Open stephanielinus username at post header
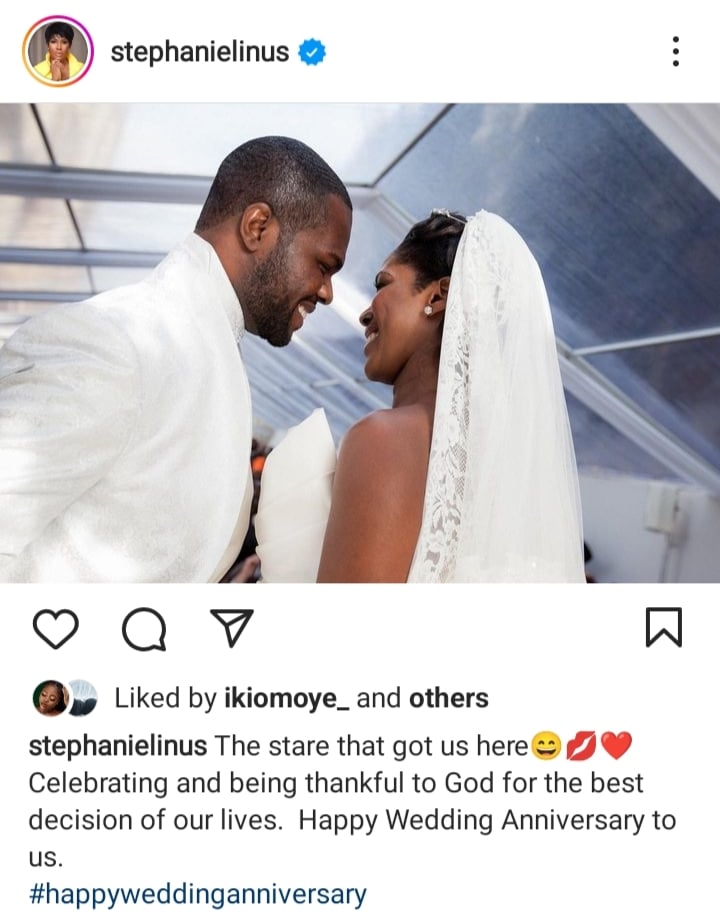 point(200,52)
